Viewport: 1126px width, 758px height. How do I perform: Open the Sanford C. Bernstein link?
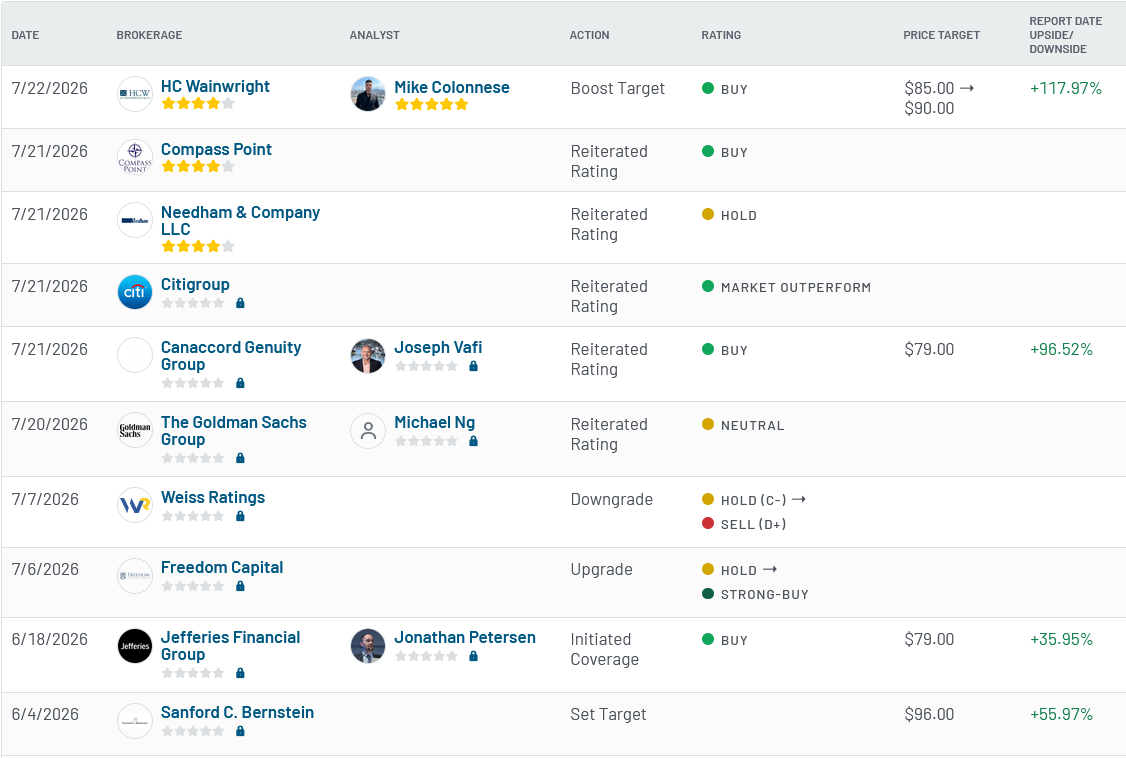click(238, 712)
